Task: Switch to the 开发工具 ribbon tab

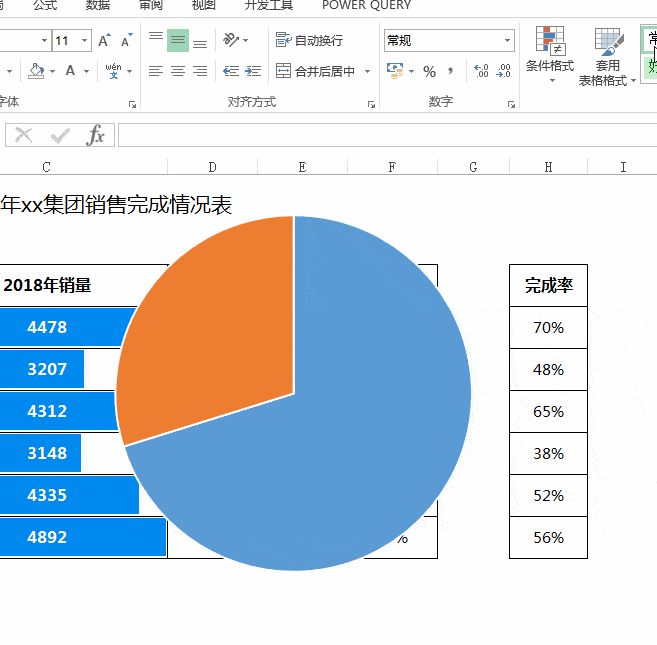Action: coord(269,5)
